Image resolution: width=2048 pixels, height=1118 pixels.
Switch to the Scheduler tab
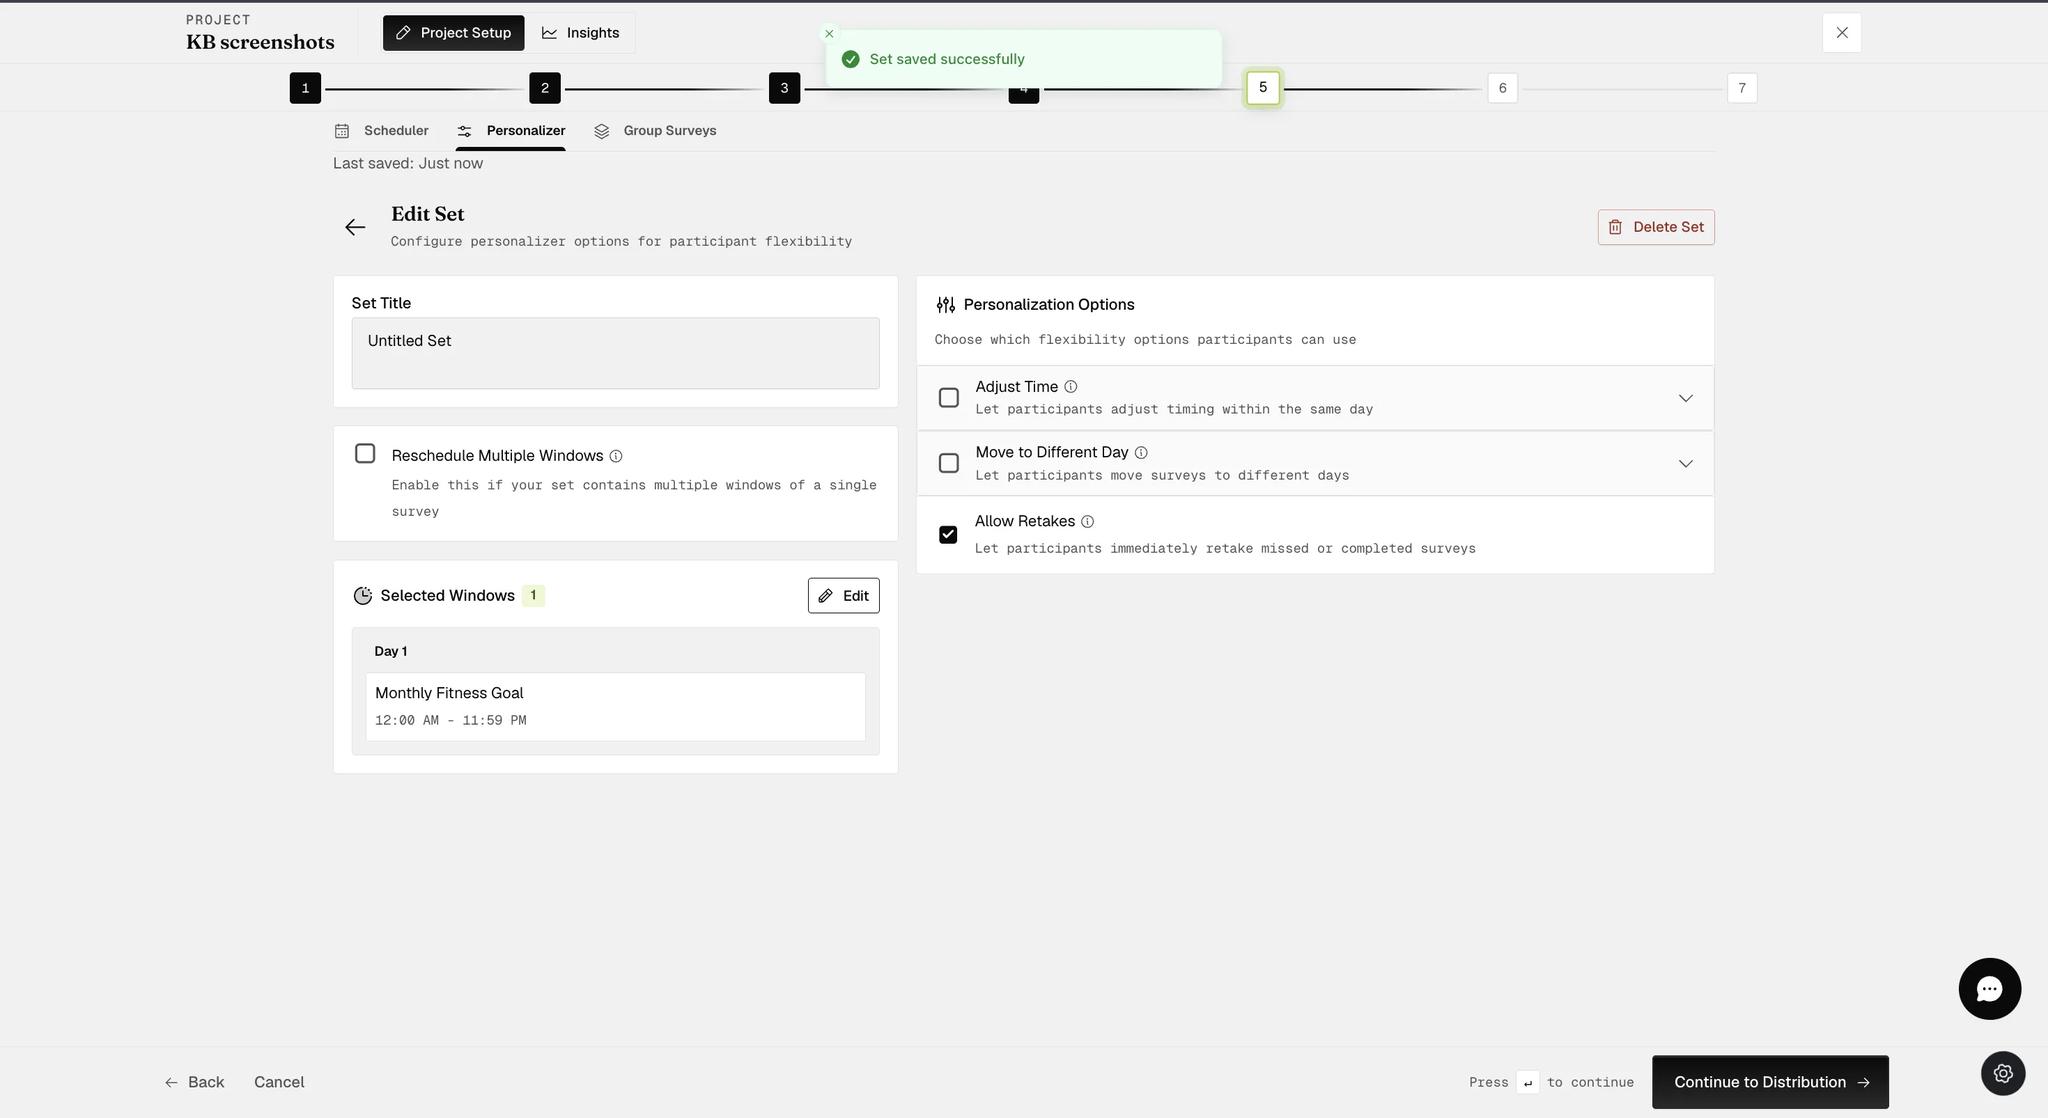point(382,131)
